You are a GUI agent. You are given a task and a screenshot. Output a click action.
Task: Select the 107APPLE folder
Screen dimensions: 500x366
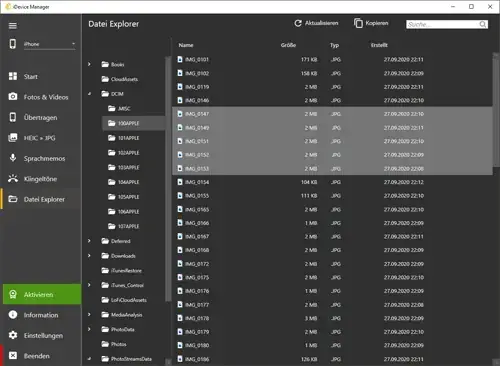pos(123,226)
